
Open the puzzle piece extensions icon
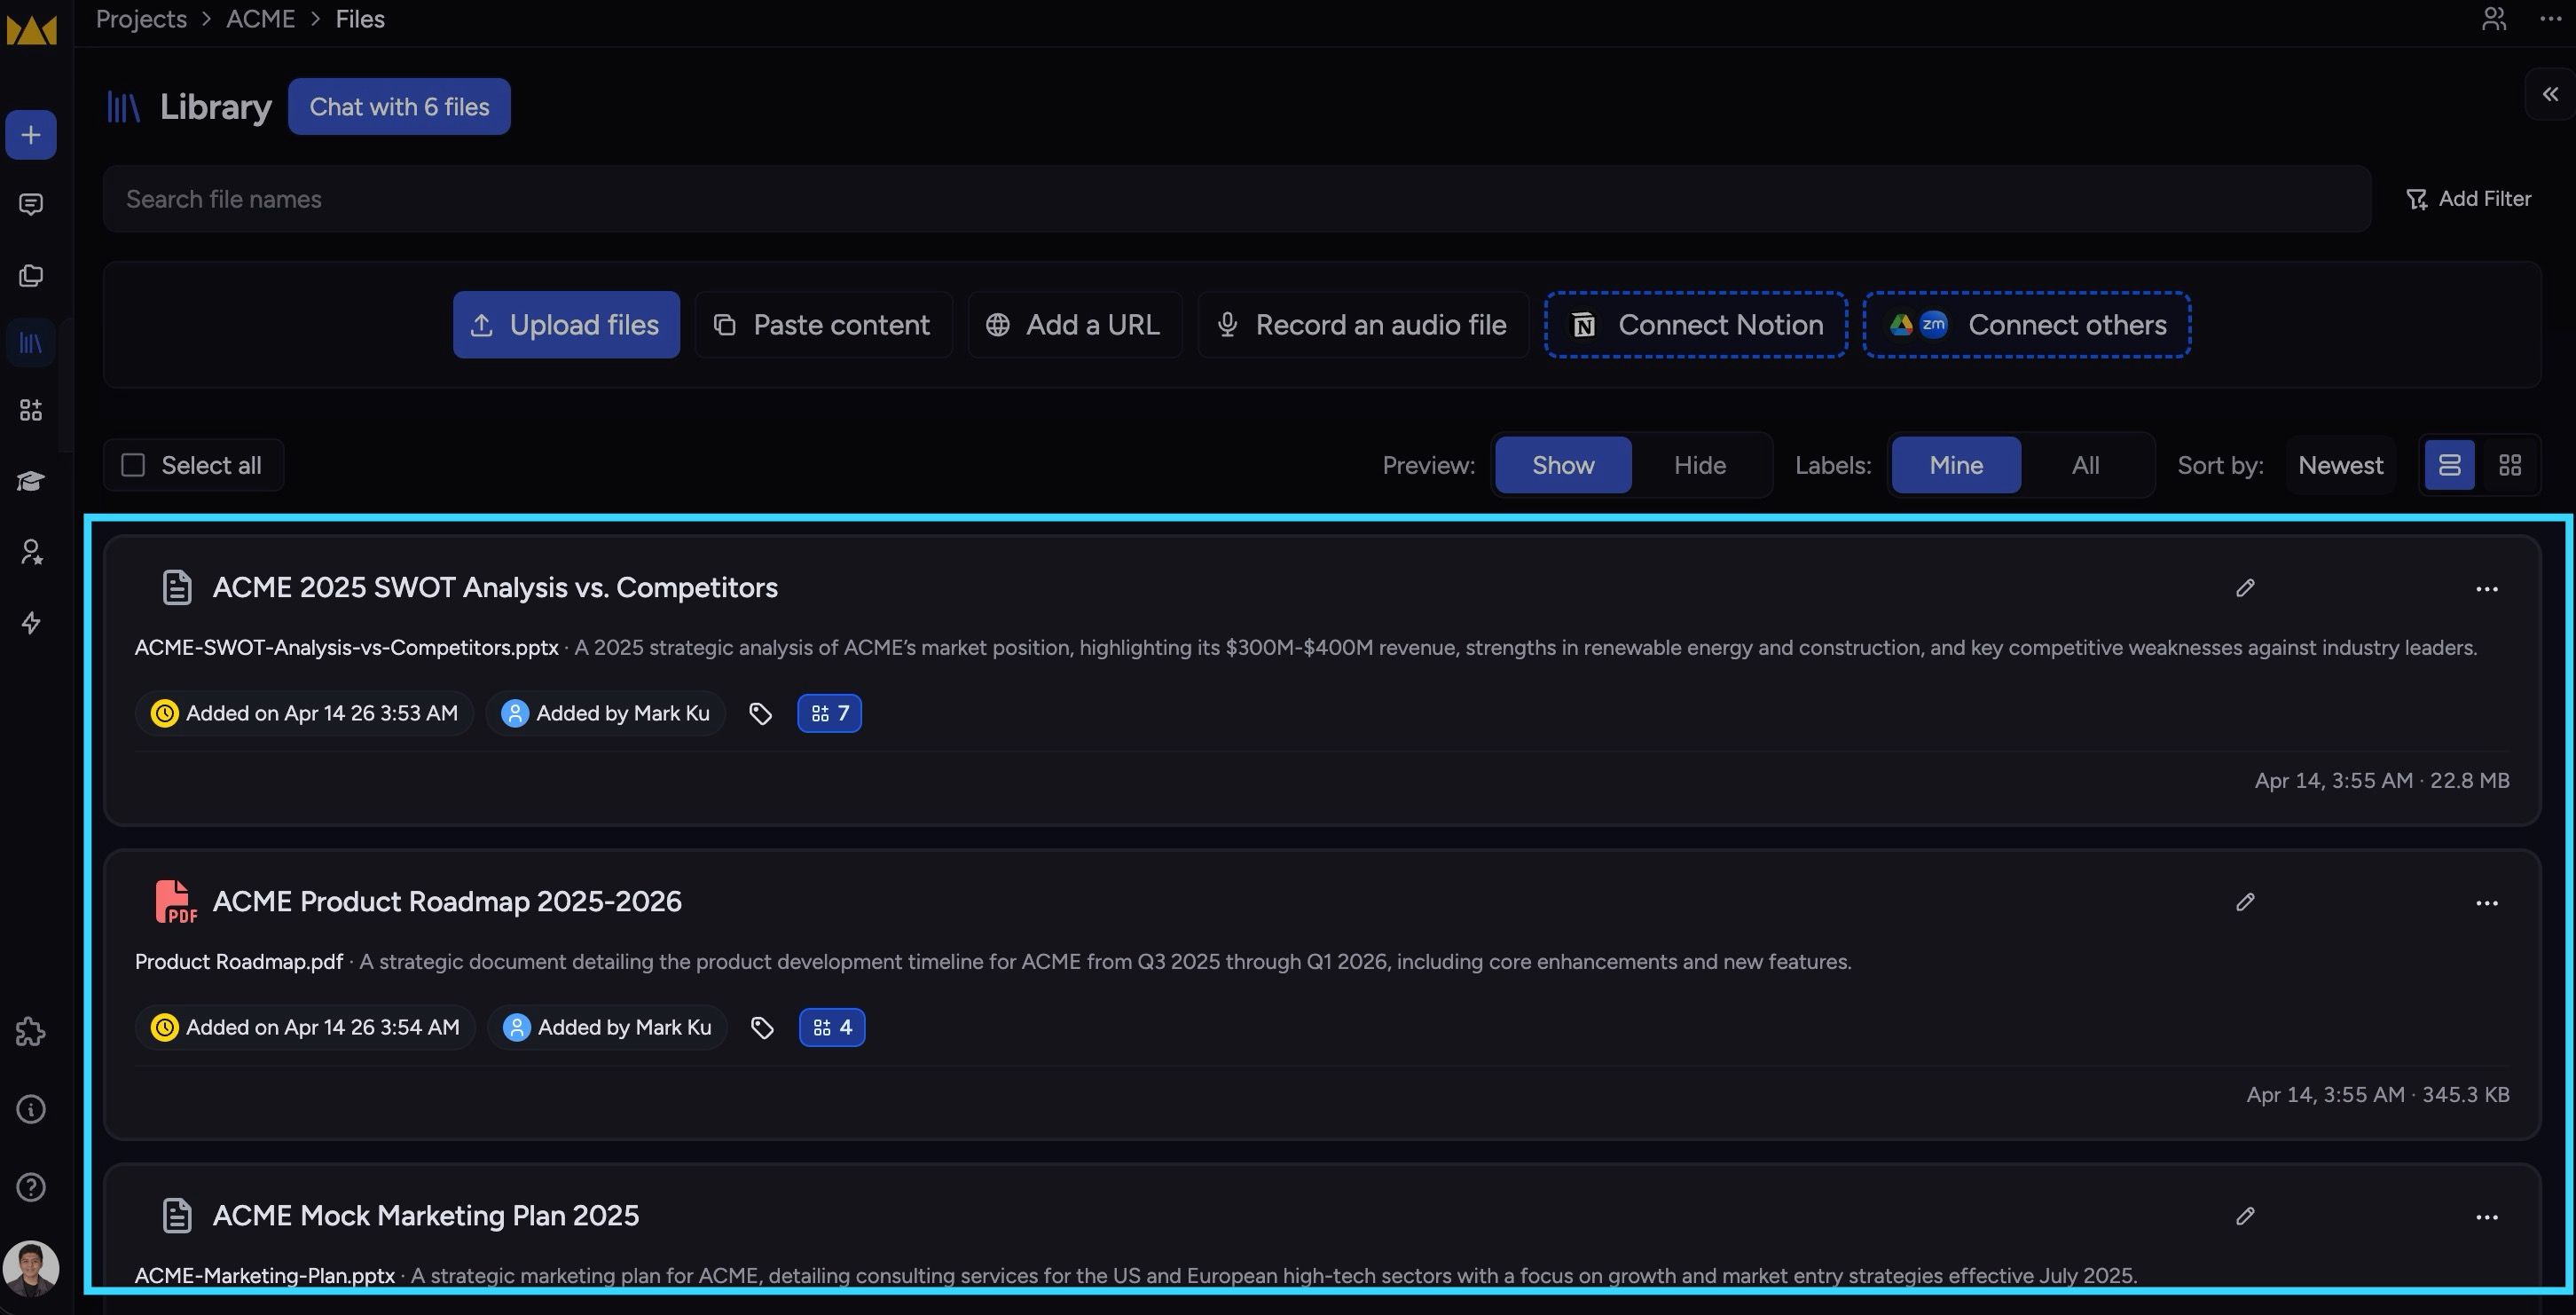click(31, 1031)
